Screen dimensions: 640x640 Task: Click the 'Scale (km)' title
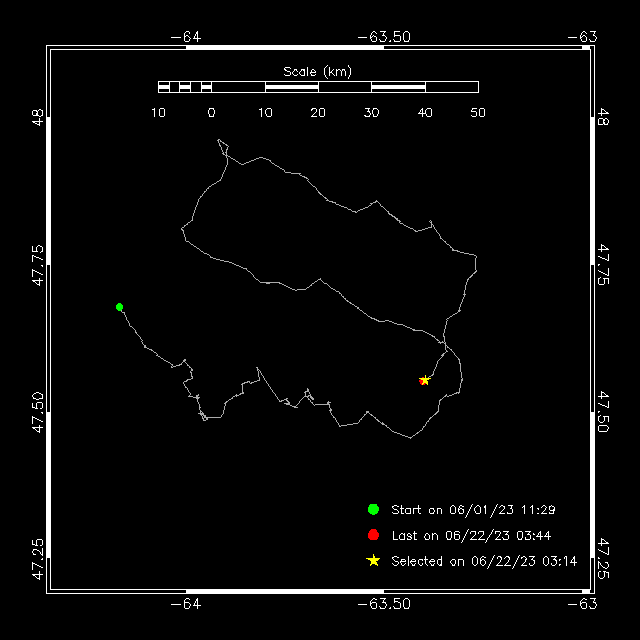pyautogui.click(x=318, y=72)
